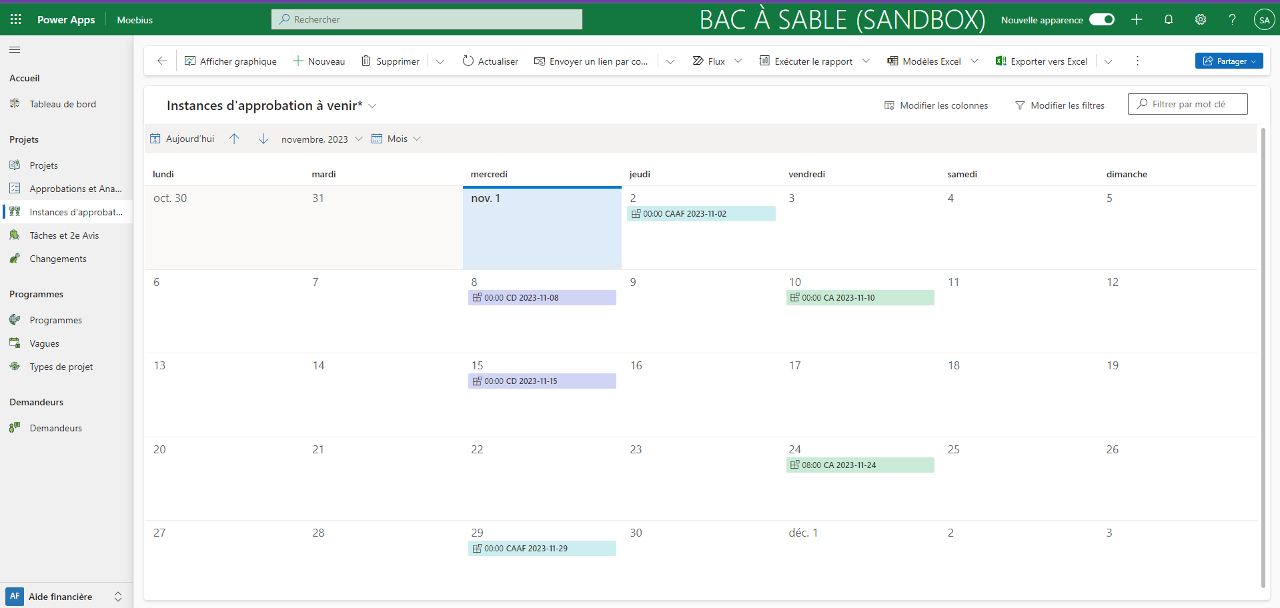The height and width of the screenshot is (608, 1280).
Task: Click Supprimer in the command bar
Action: pos(390,61)
